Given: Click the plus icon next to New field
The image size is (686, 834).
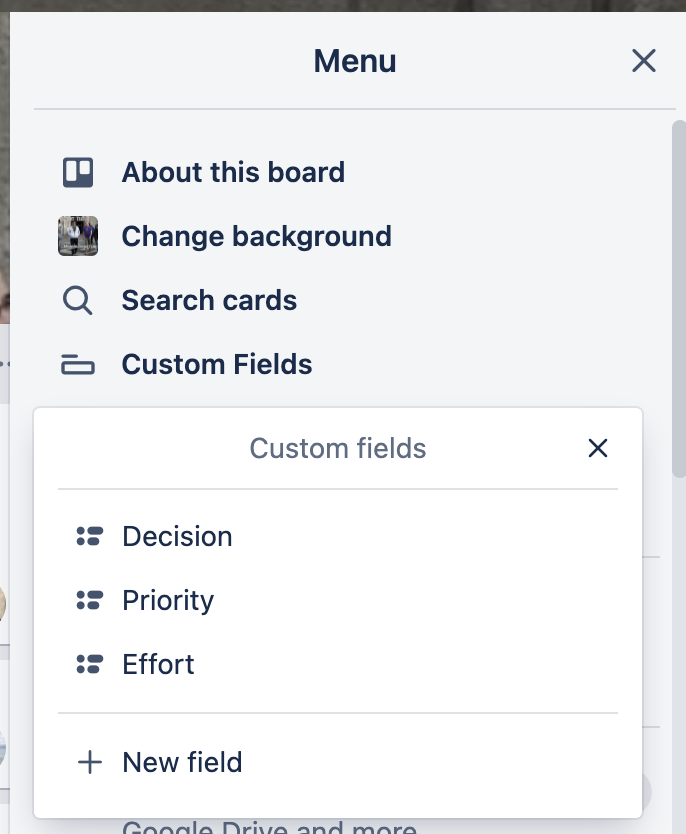Looking at the screenshot, I should (89, 761).
